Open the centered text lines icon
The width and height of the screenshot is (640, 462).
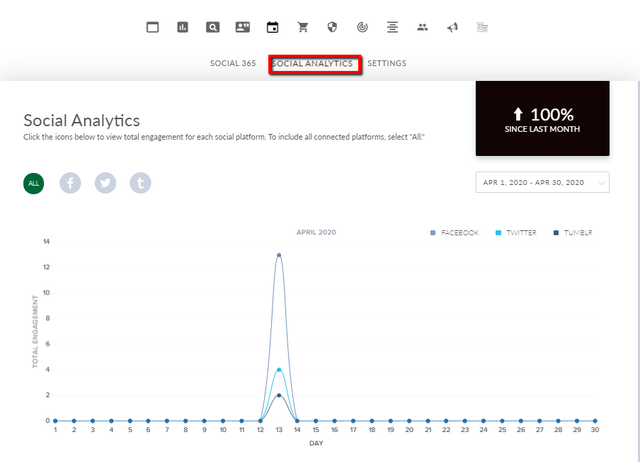[x=392, y=27]
